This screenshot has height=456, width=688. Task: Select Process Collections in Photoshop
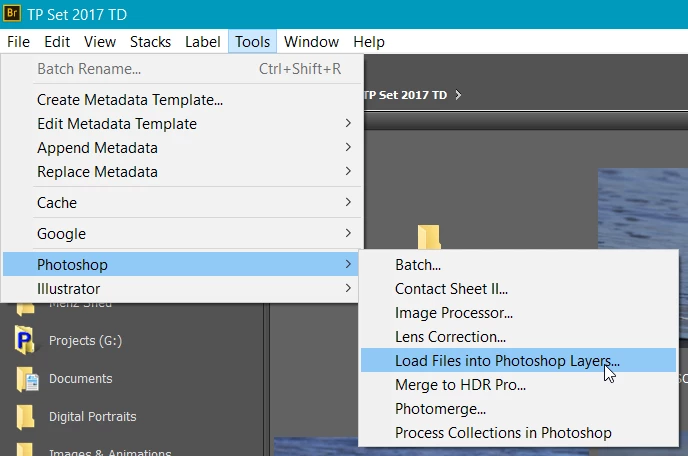518,433
